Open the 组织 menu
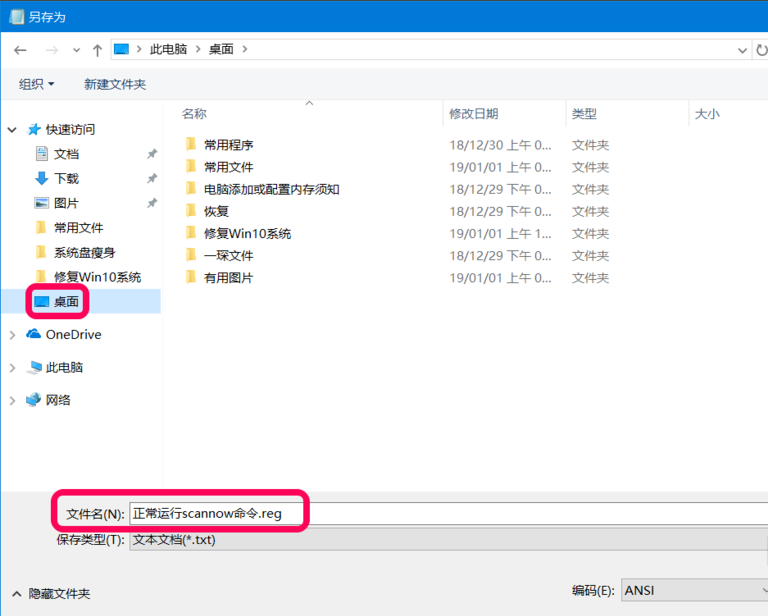This screenshot has width=768, height=616. pyautogui.click(x=36, y=84)
